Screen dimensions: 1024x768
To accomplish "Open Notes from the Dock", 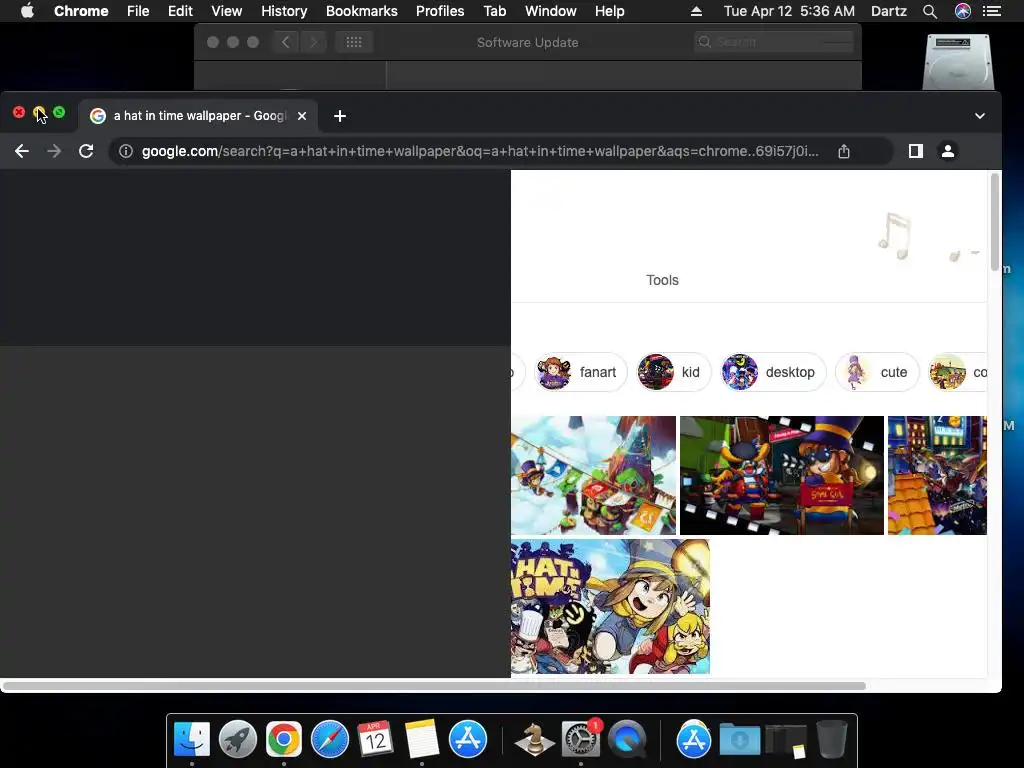I will [422, 739].
